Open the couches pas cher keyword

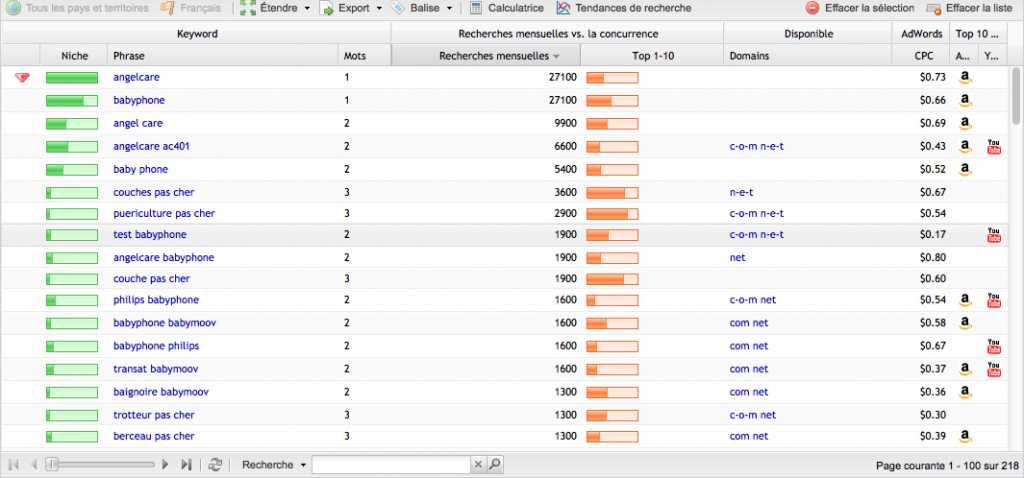point(153,193)
